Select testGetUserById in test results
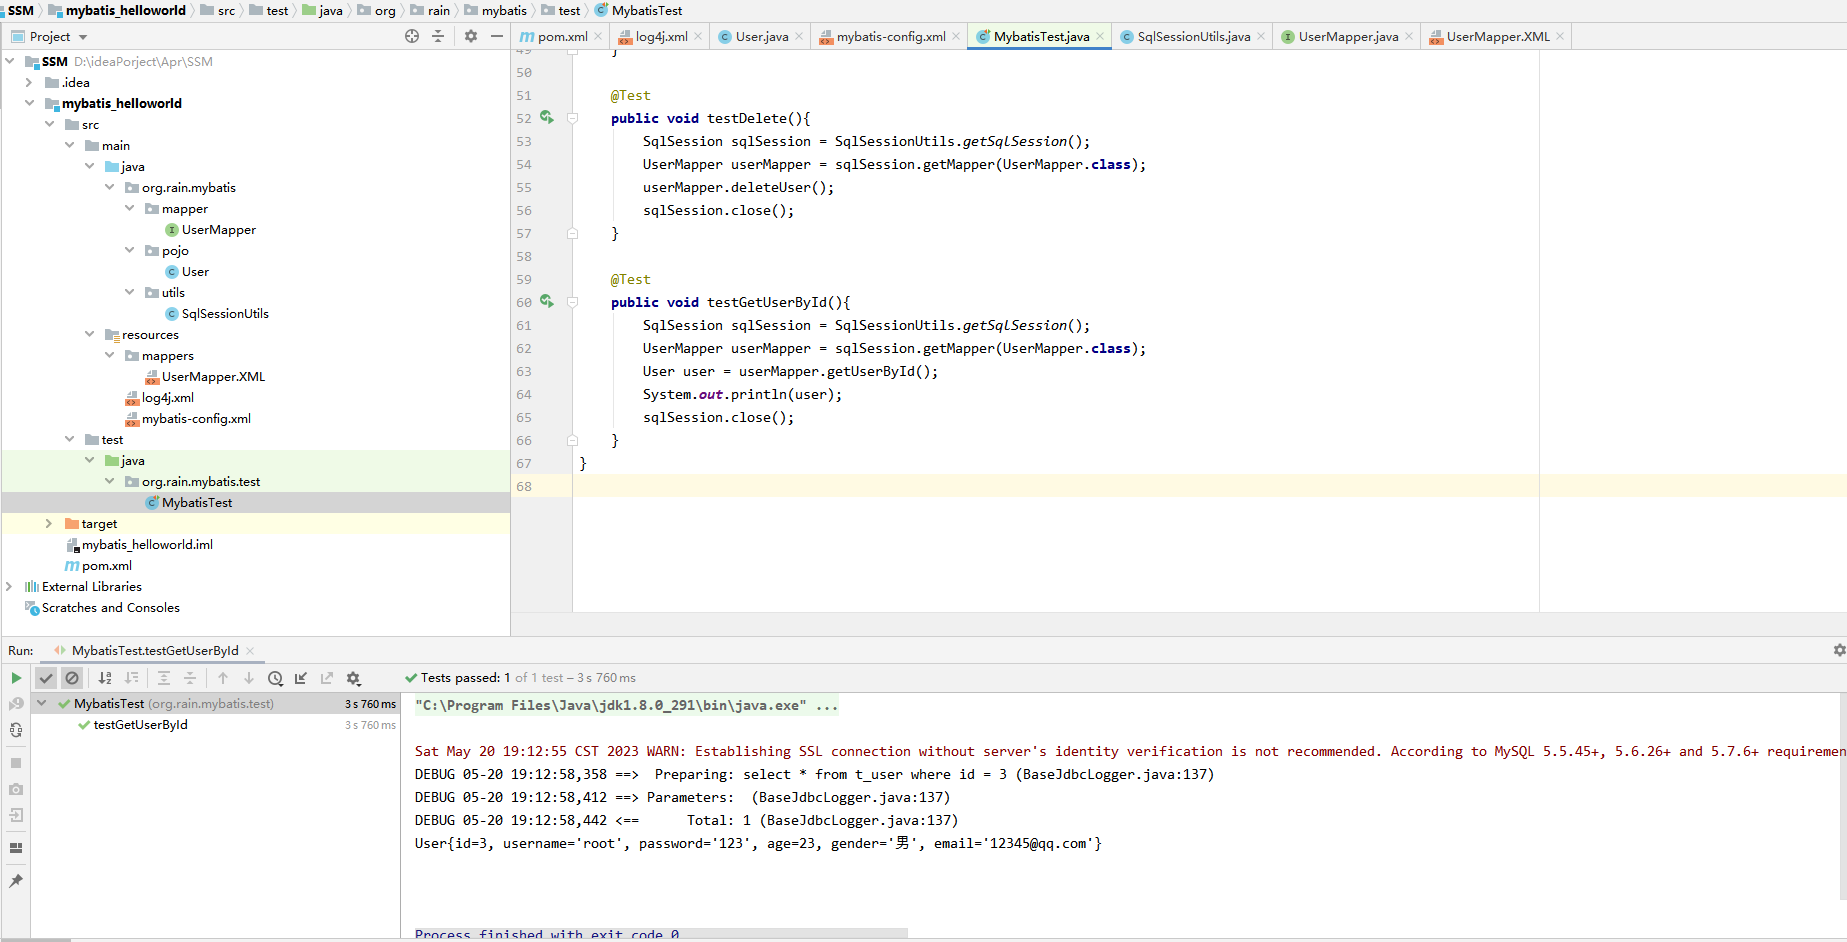 140,725
